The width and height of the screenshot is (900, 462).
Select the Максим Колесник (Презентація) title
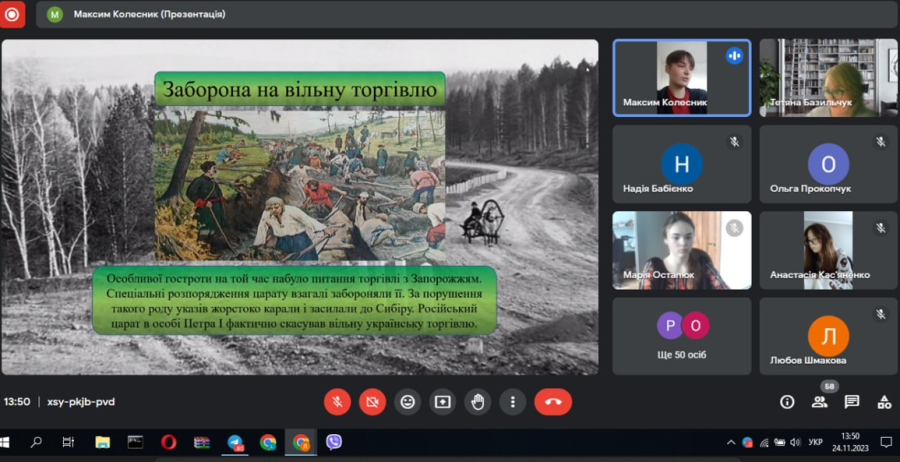coord(149,14)
